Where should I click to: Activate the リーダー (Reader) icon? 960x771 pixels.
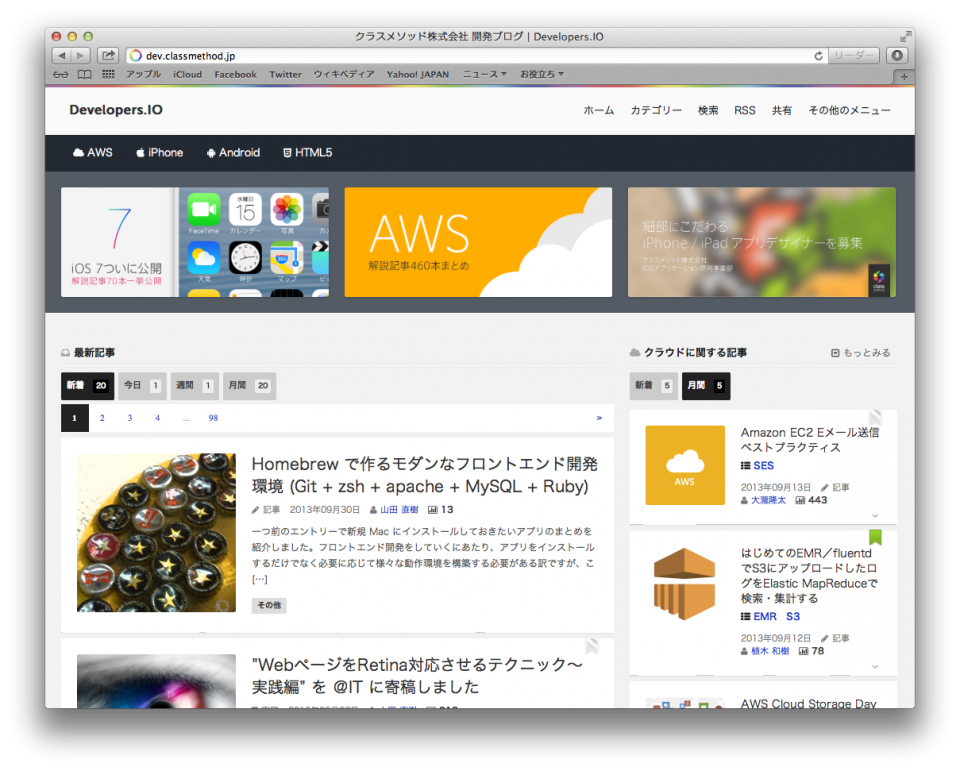[x=855, y=55]
